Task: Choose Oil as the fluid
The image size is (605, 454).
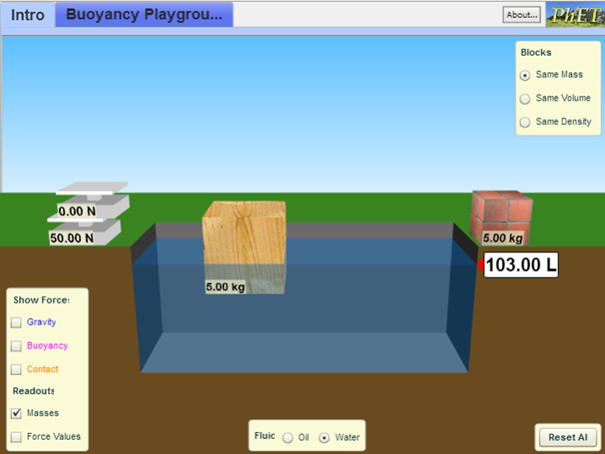Action: [287, 438]
